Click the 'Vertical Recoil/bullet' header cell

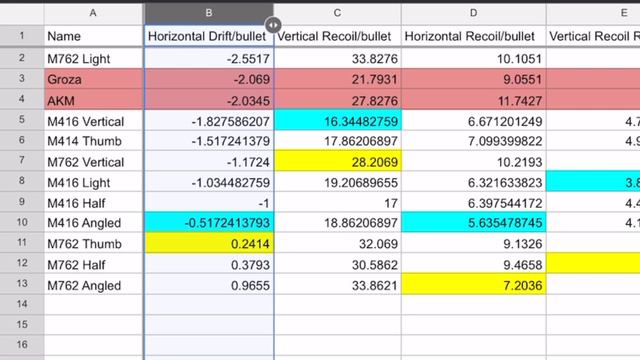(x=338, y=36)
